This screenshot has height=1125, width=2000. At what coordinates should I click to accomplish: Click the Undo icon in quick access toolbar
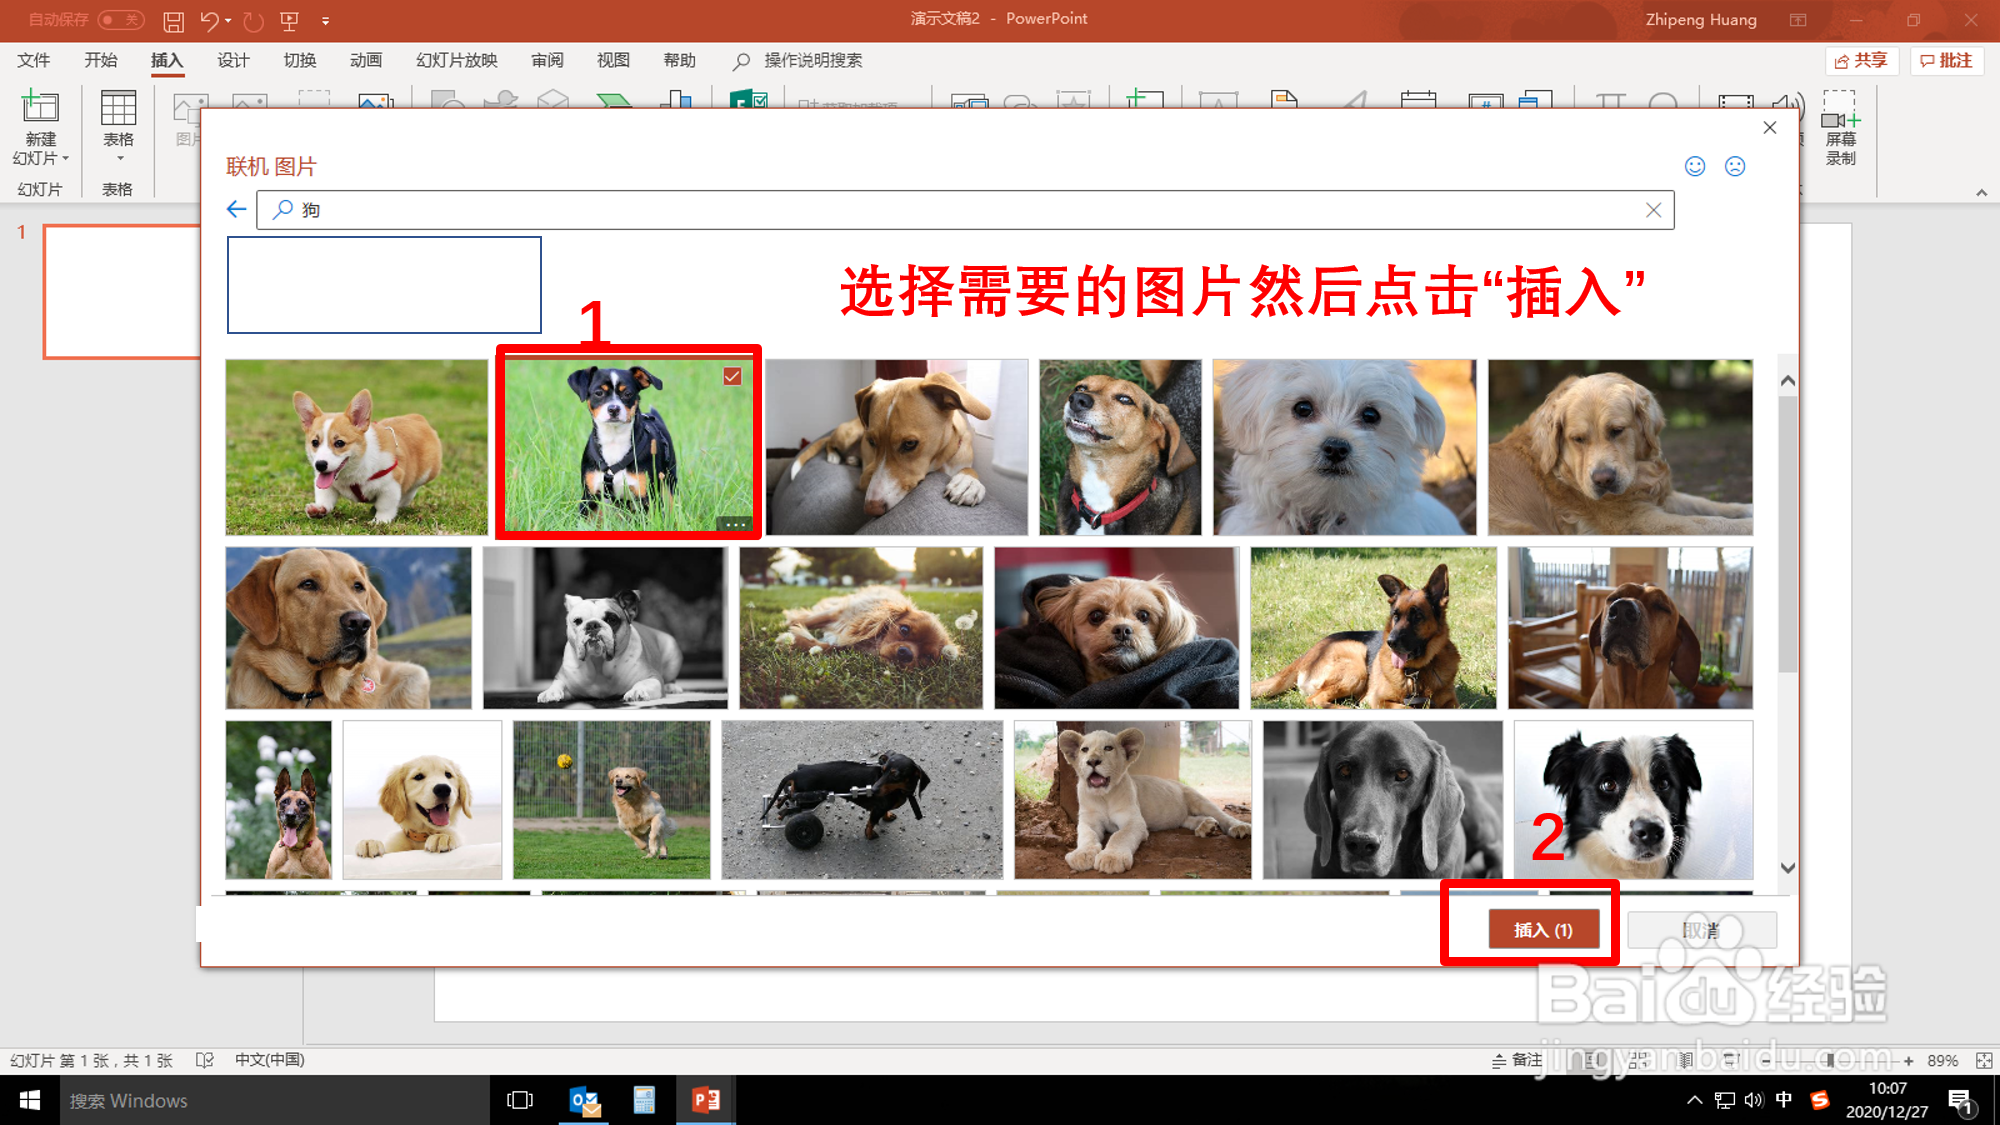[x=208, y=20]
